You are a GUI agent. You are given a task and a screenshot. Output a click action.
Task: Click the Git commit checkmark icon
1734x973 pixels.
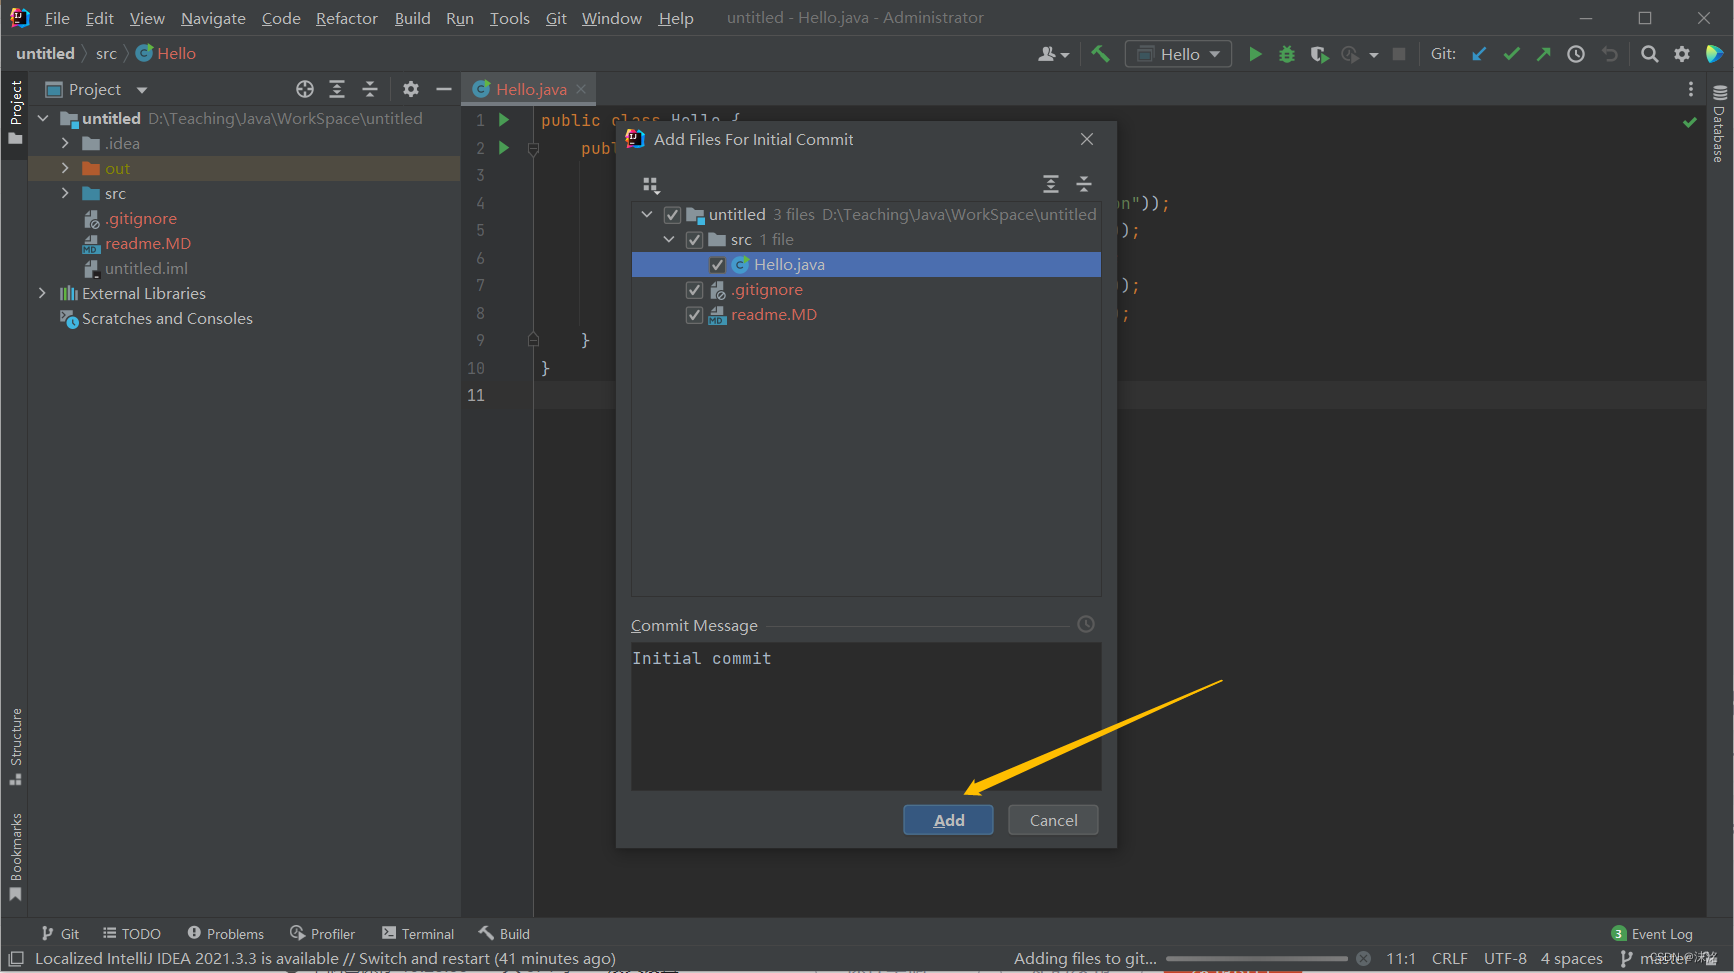click(x=1511, y=54)
